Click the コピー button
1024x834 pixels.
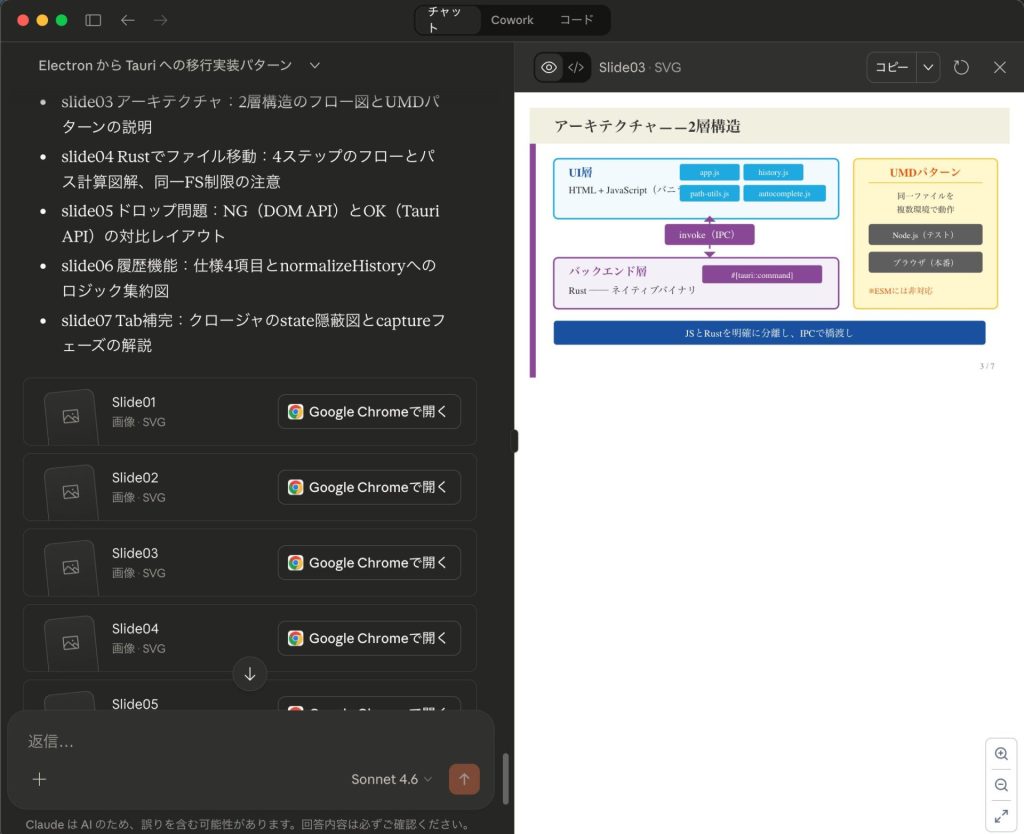pyautogui.click(x=891, y=67)
